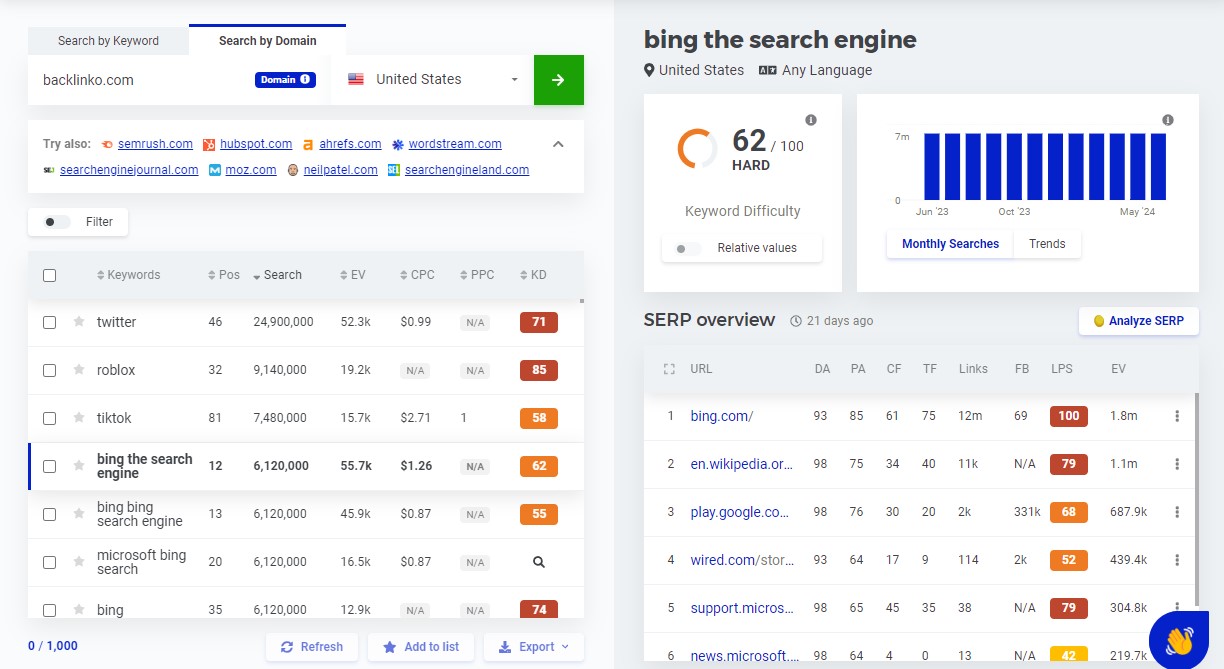Check the twitter row checkbox

pyautogui.click(x=49, y=322)
